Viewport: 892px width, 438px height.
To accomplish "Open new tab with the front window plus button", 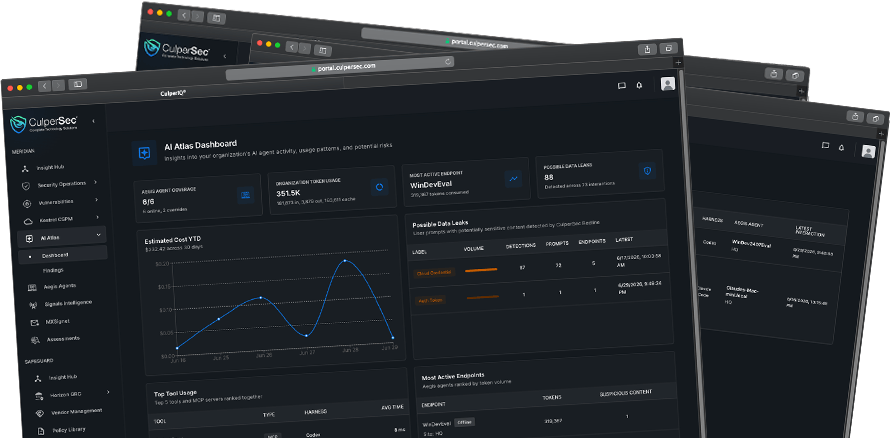I will pyautogui.click(x=678, y=62).
